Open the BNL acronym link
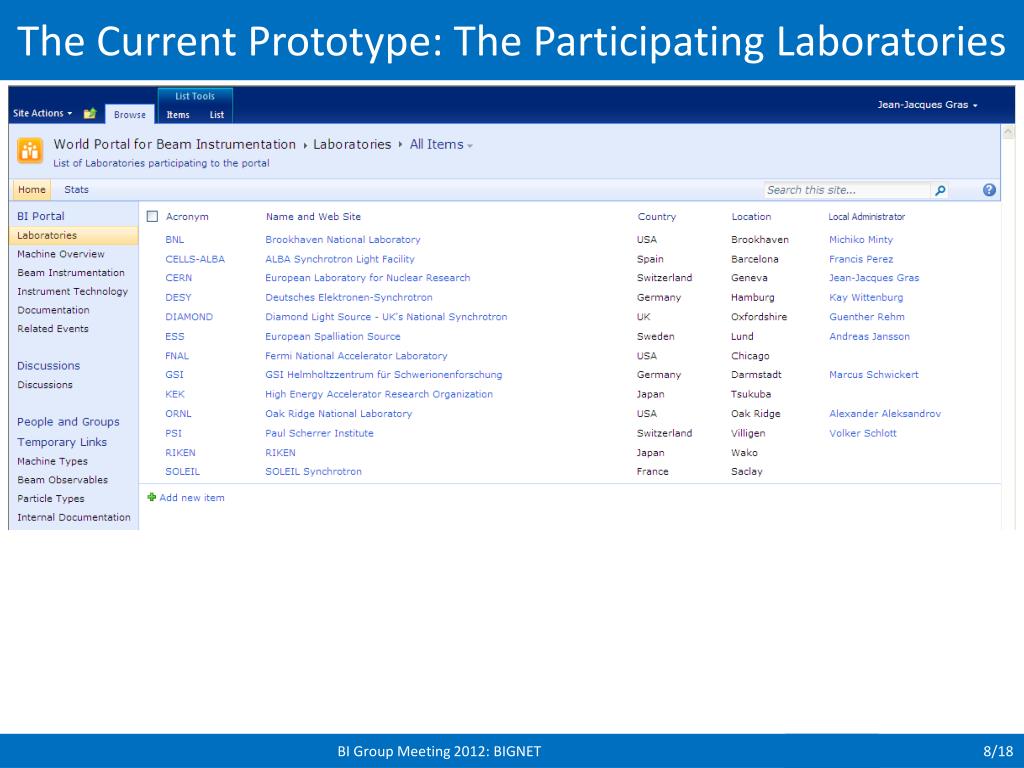 click(x=174, y=240)
